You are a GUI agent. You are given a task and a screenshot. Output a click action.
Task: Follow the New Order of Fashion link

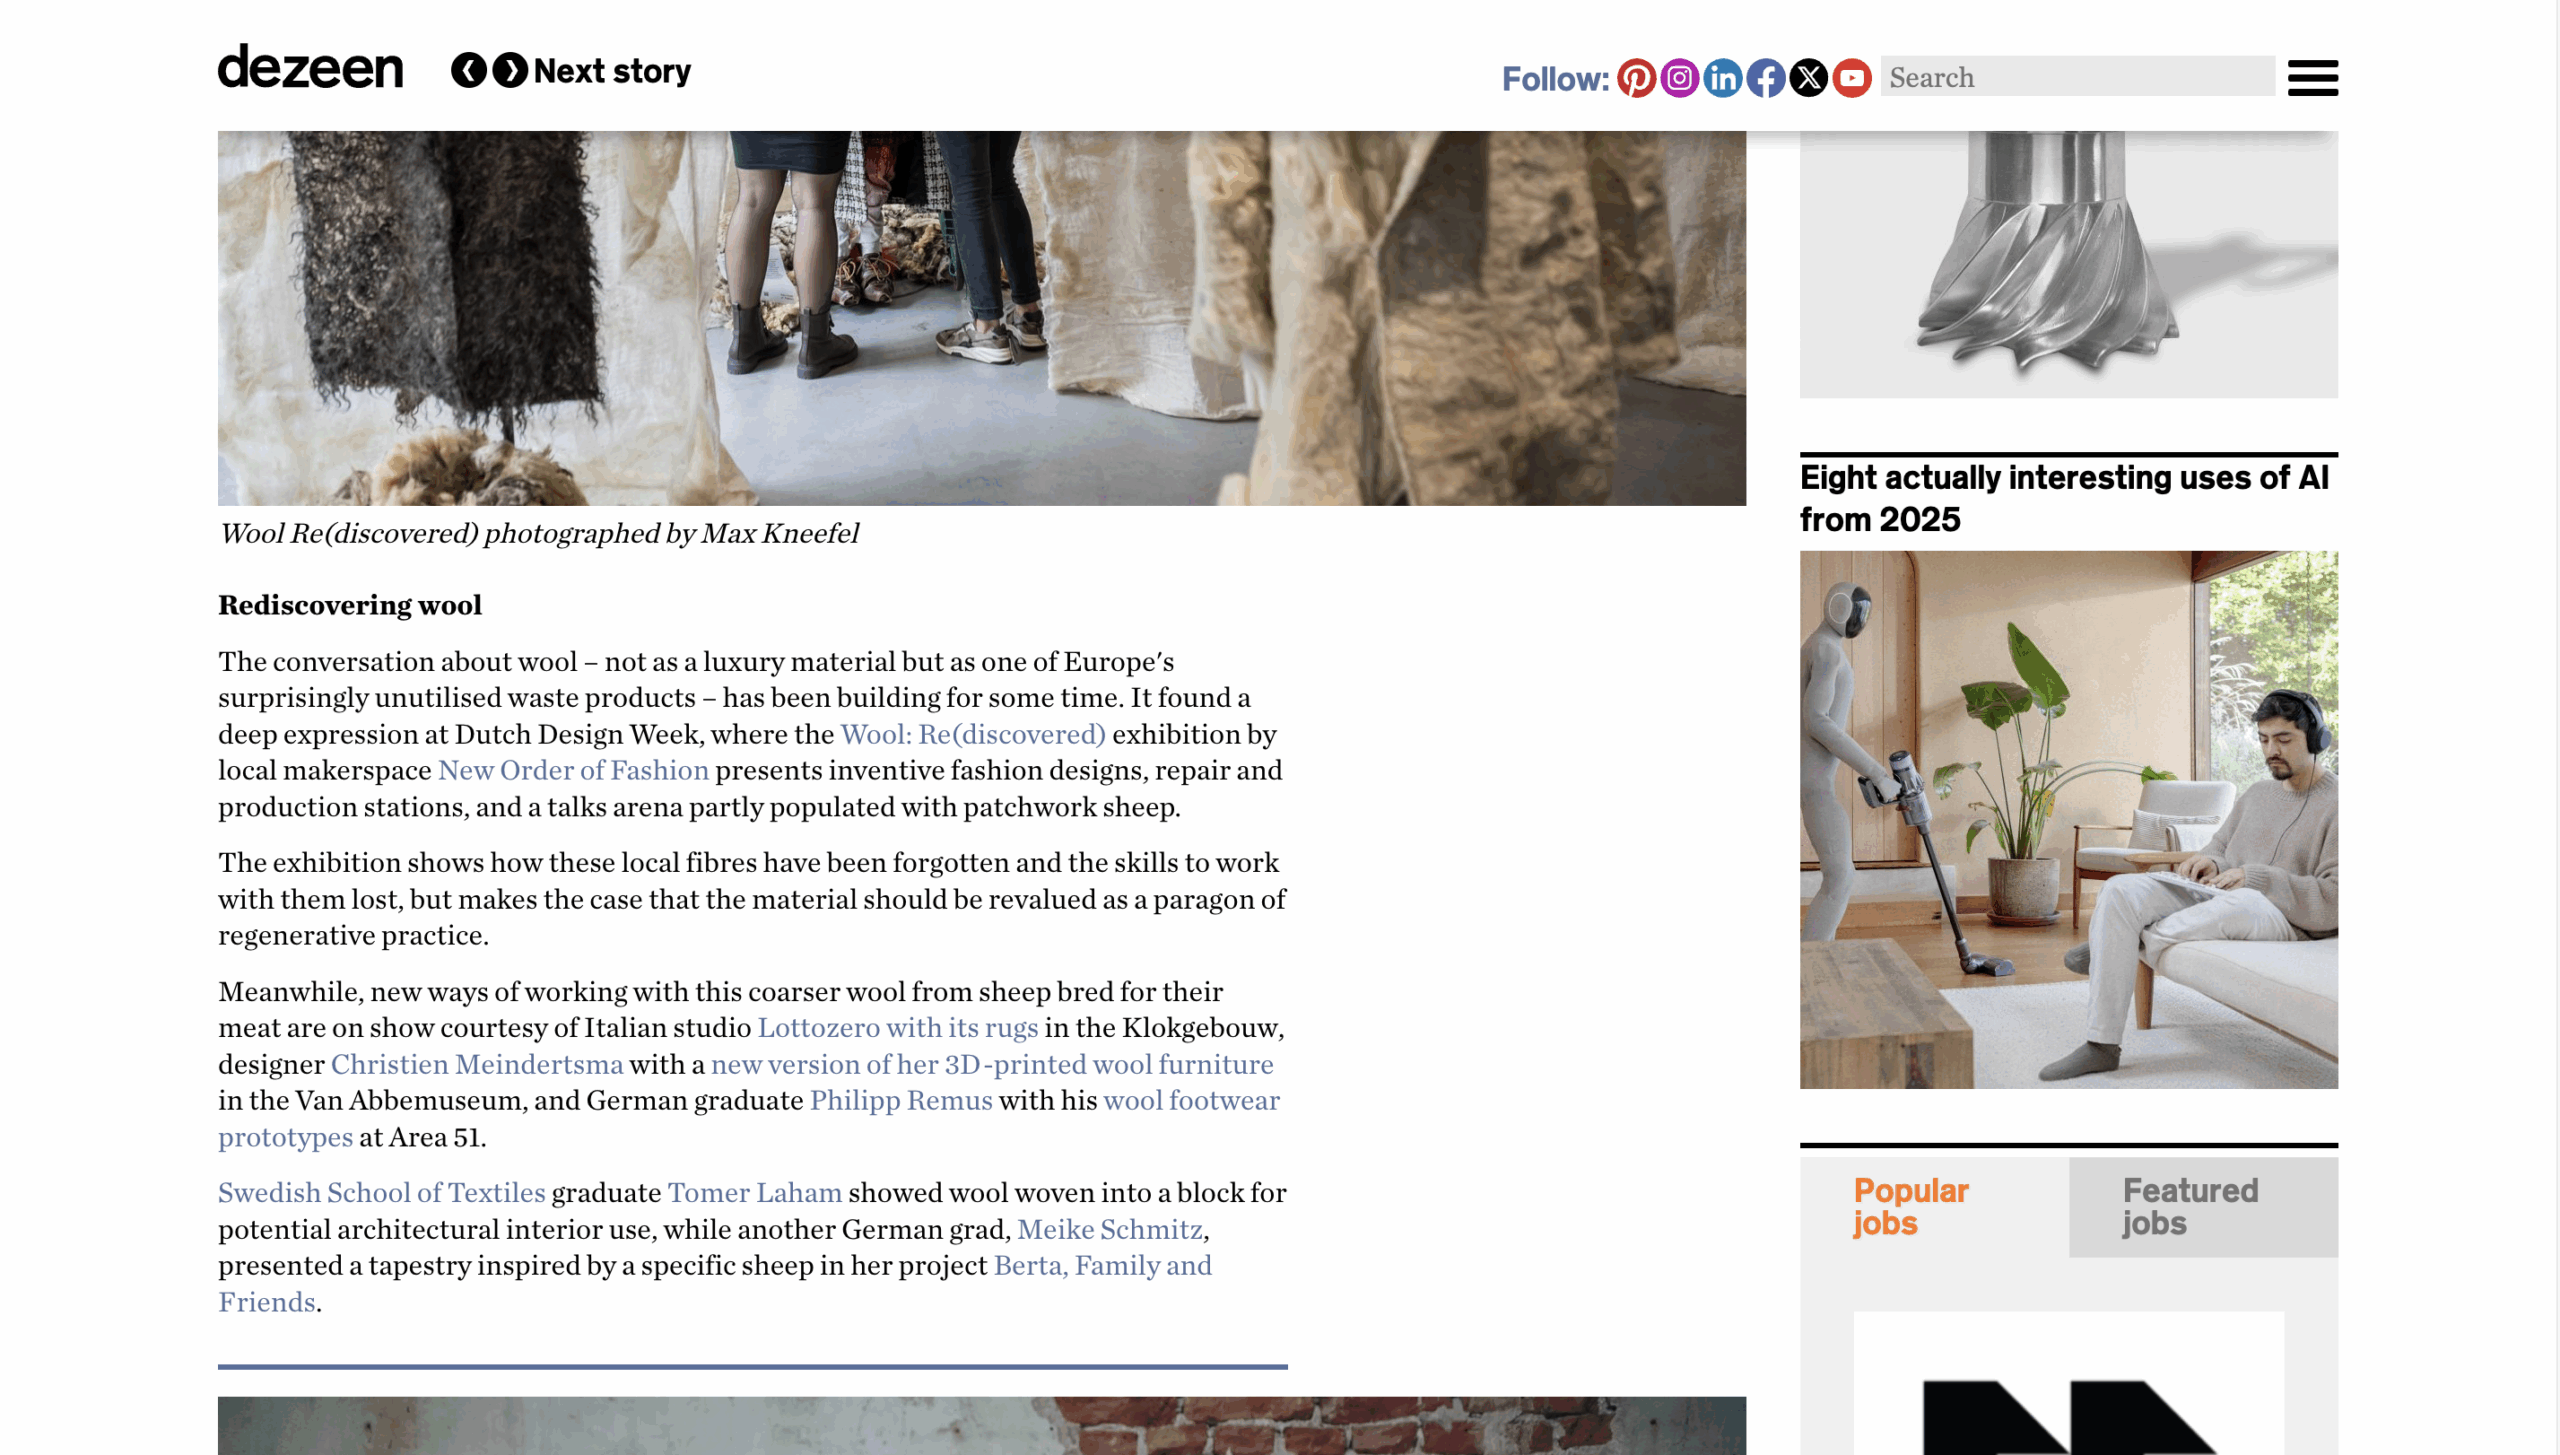(573, 770)
